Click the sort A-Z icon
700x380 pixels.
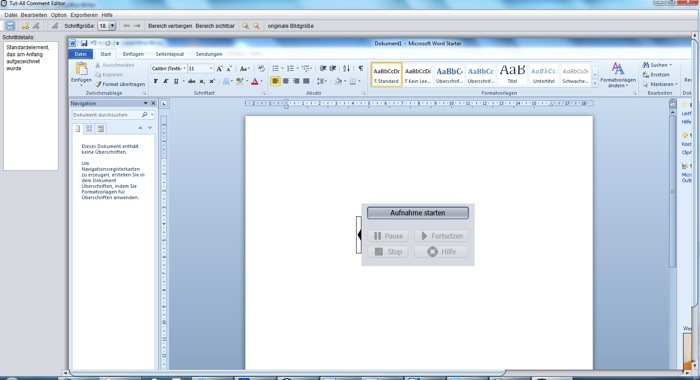346,68
